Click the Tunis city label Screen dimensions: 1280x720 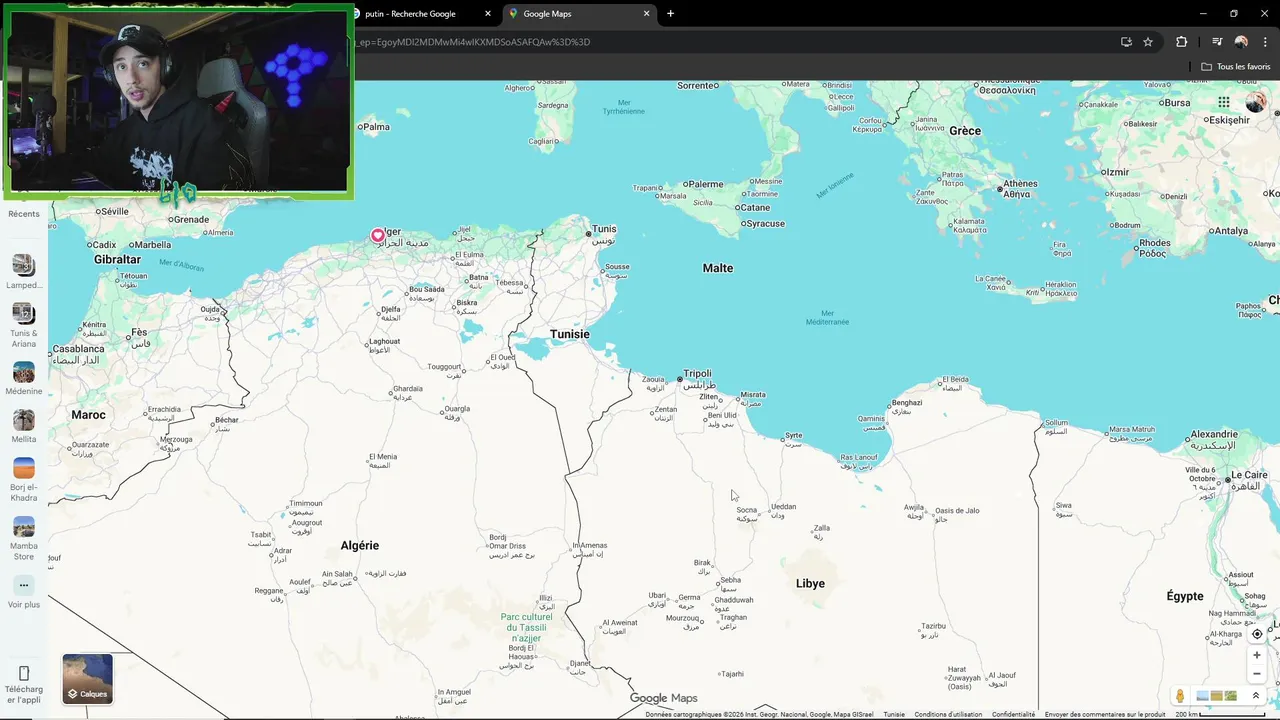pos(603,229)
